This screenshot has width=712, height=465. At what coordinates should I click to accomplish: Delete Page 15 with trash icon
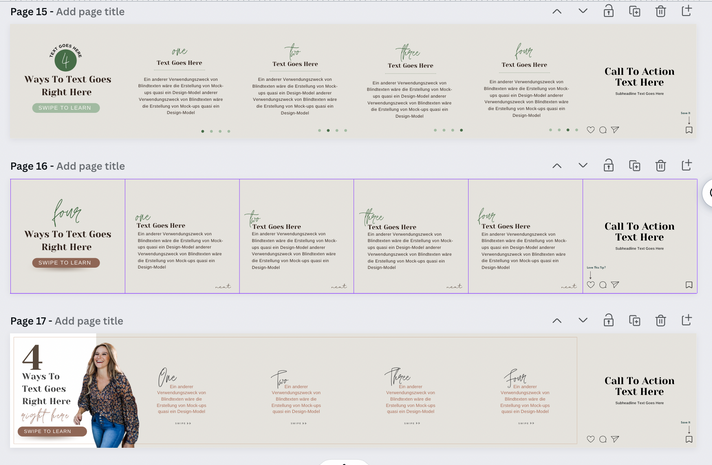661,11
